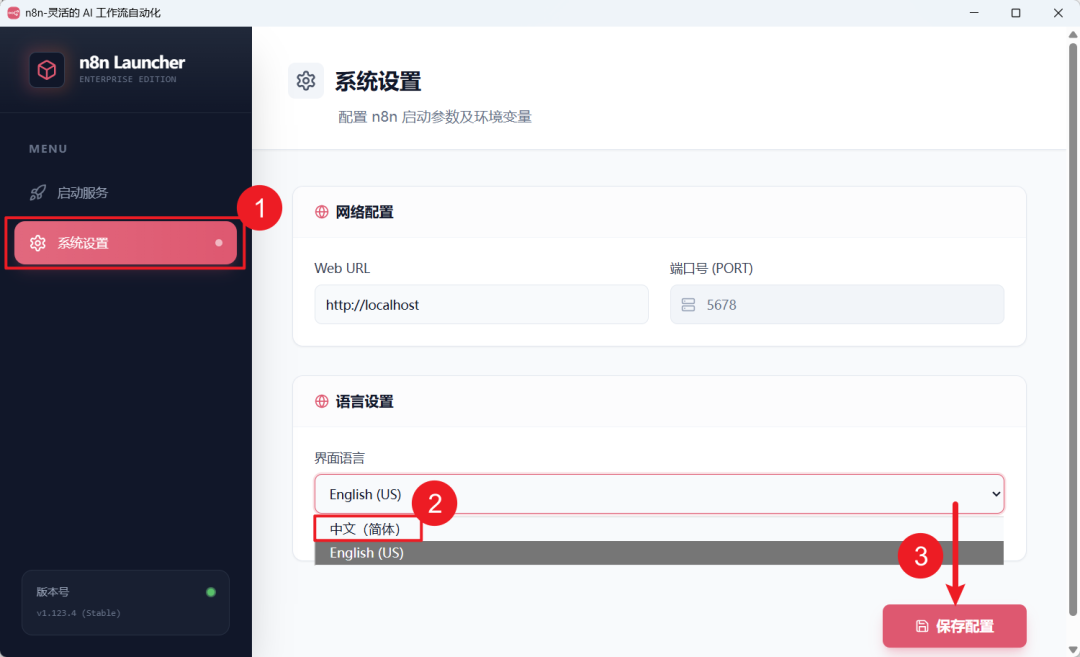Click the n8n Launcher cube logo

point(47,70)
